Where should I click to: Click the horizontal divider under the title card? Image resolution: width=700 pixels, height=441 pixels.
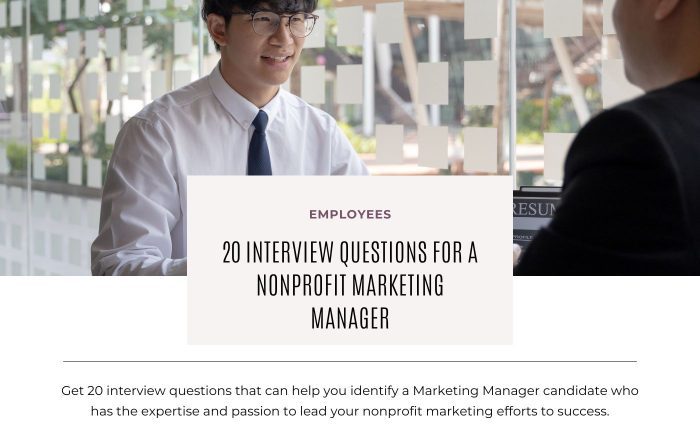pos(350,361)
